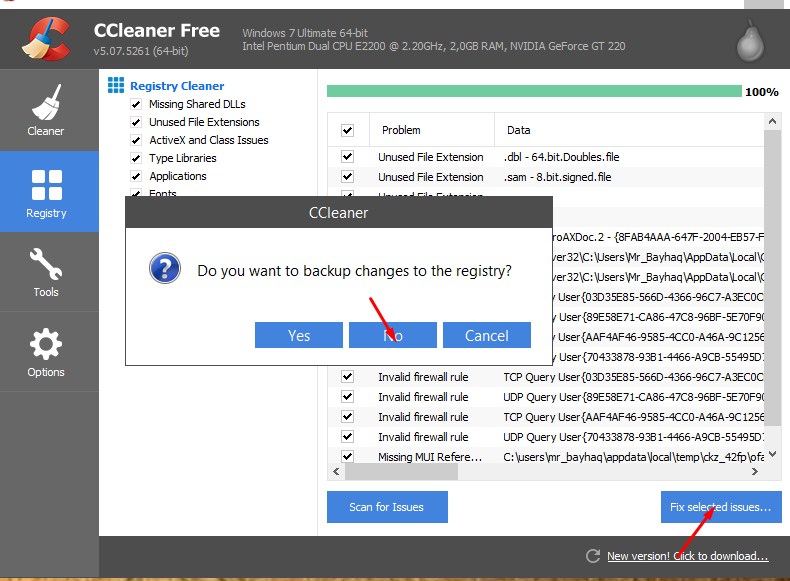Screen dimensions: 790x581
Task: Open the Tools wrench section
Action: pos(46,272)
